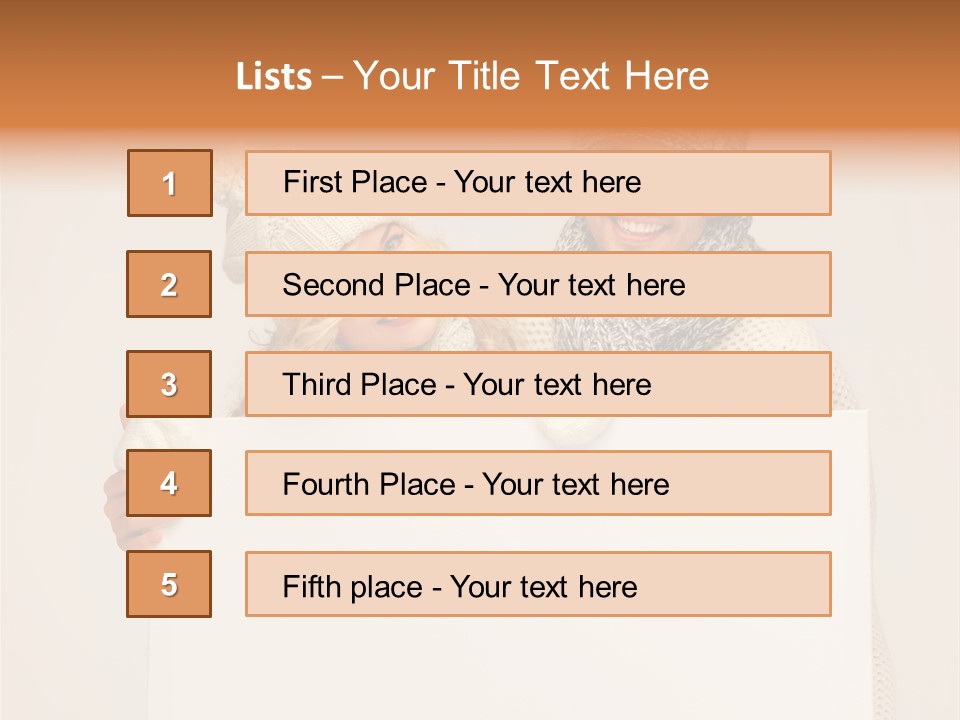Image resolution: width=960 pixels, height=720 pixels.
Task: Select the "First Place" text box
Action: (x=538, y=183)
